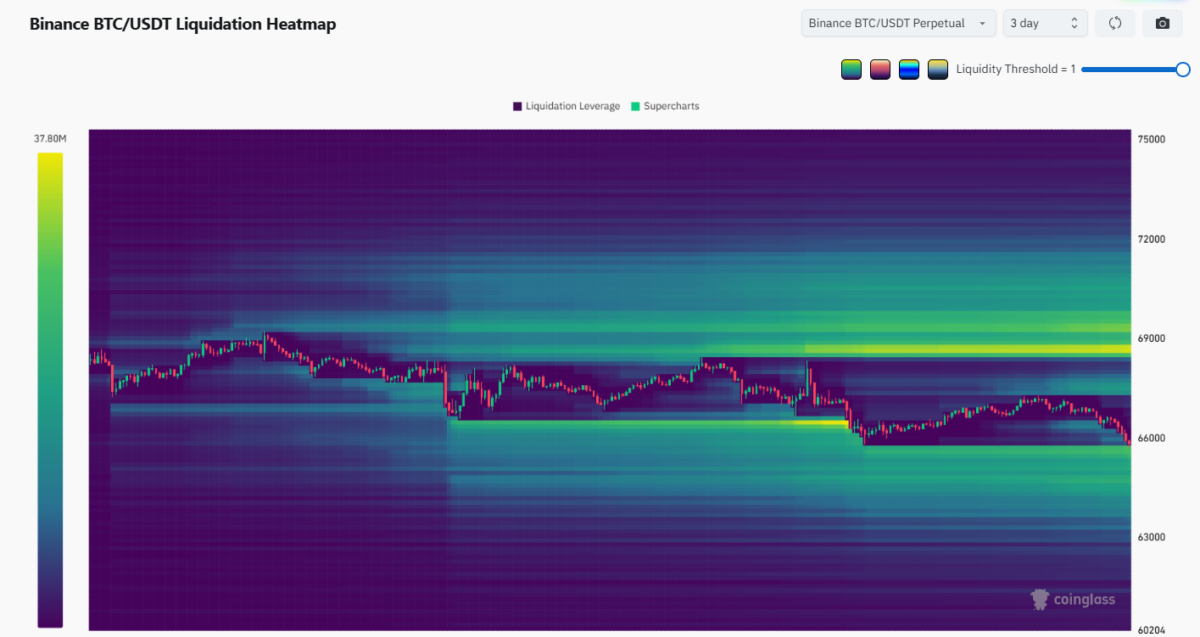
Task: Click the 60204 price axis label
Action: tap(1151, 630)
